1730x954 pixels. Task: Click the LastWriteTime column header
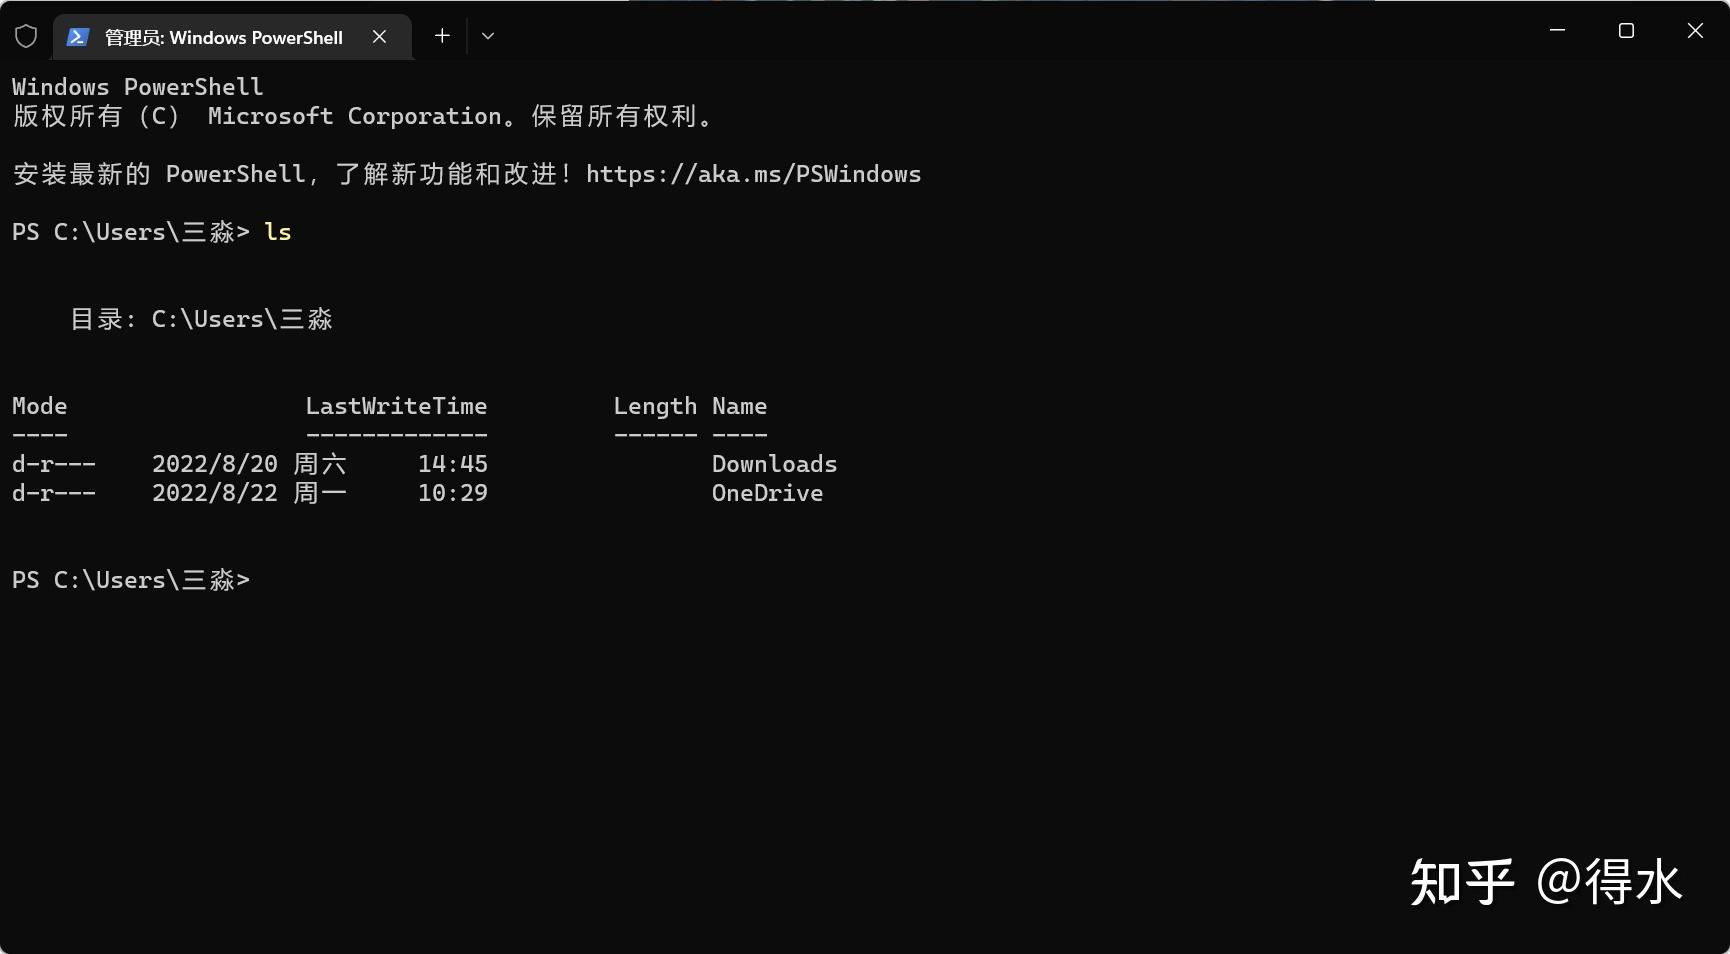(396, 406)
